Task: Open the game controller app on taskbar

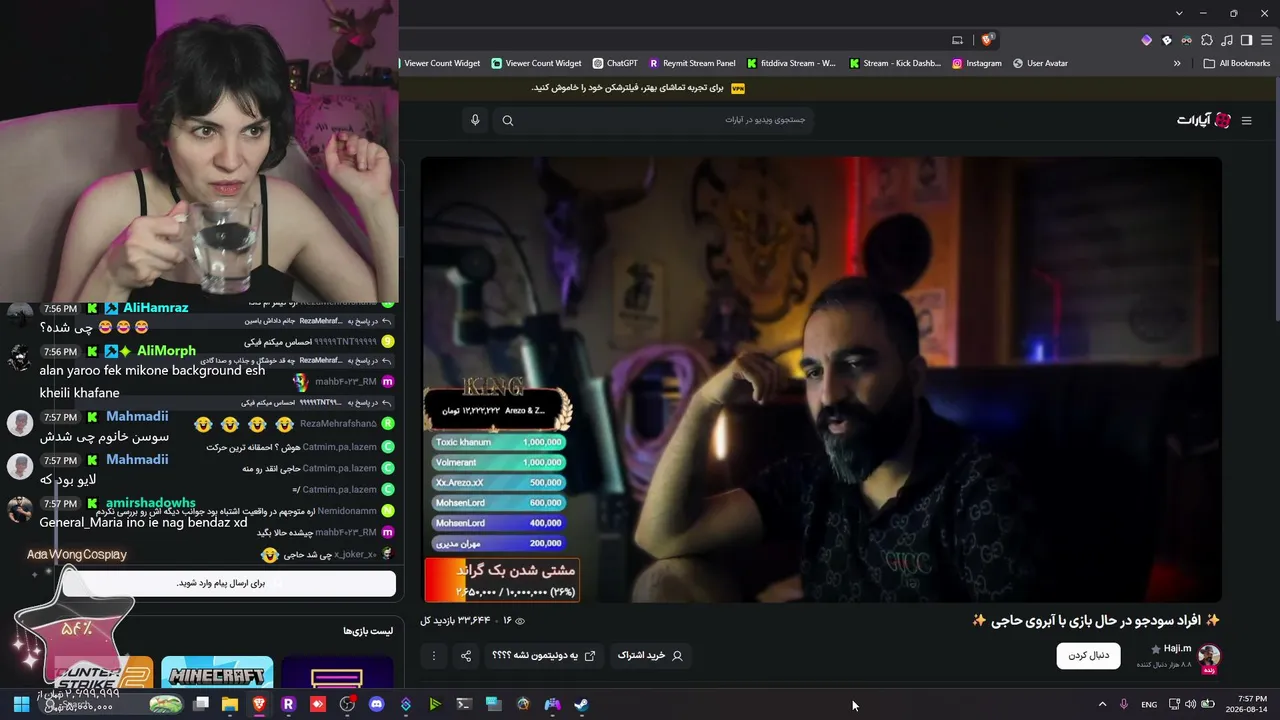Action: pyautogui.click(x=552, y=704)
